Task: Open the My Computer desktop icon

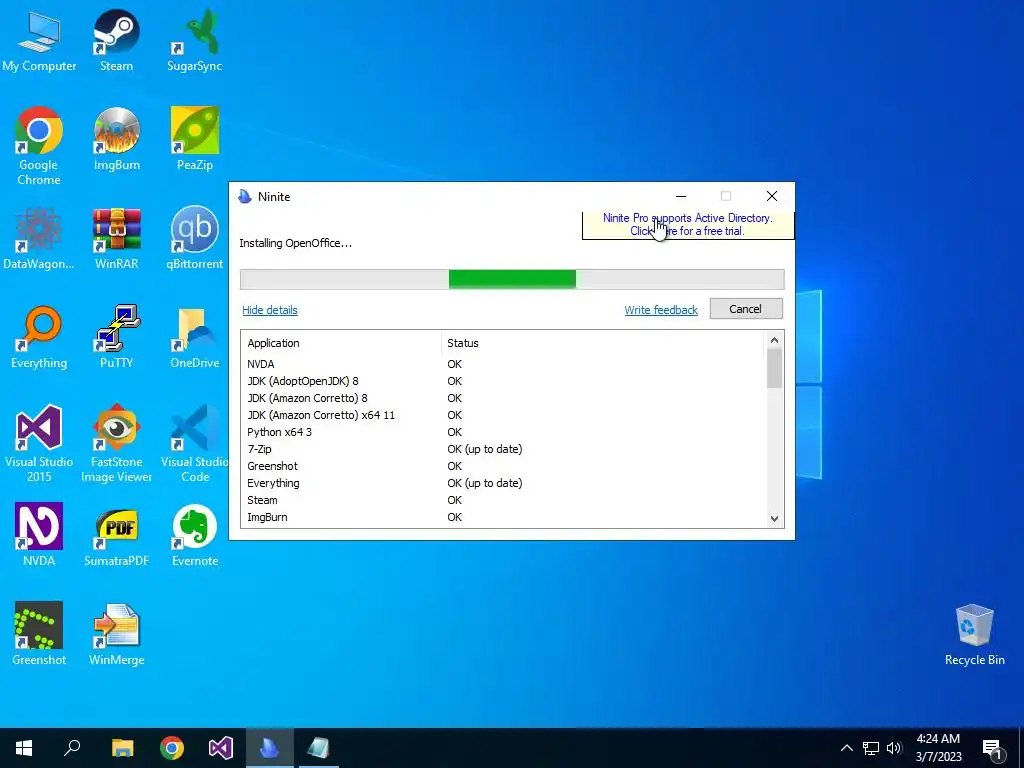Action: pos(39,40)
